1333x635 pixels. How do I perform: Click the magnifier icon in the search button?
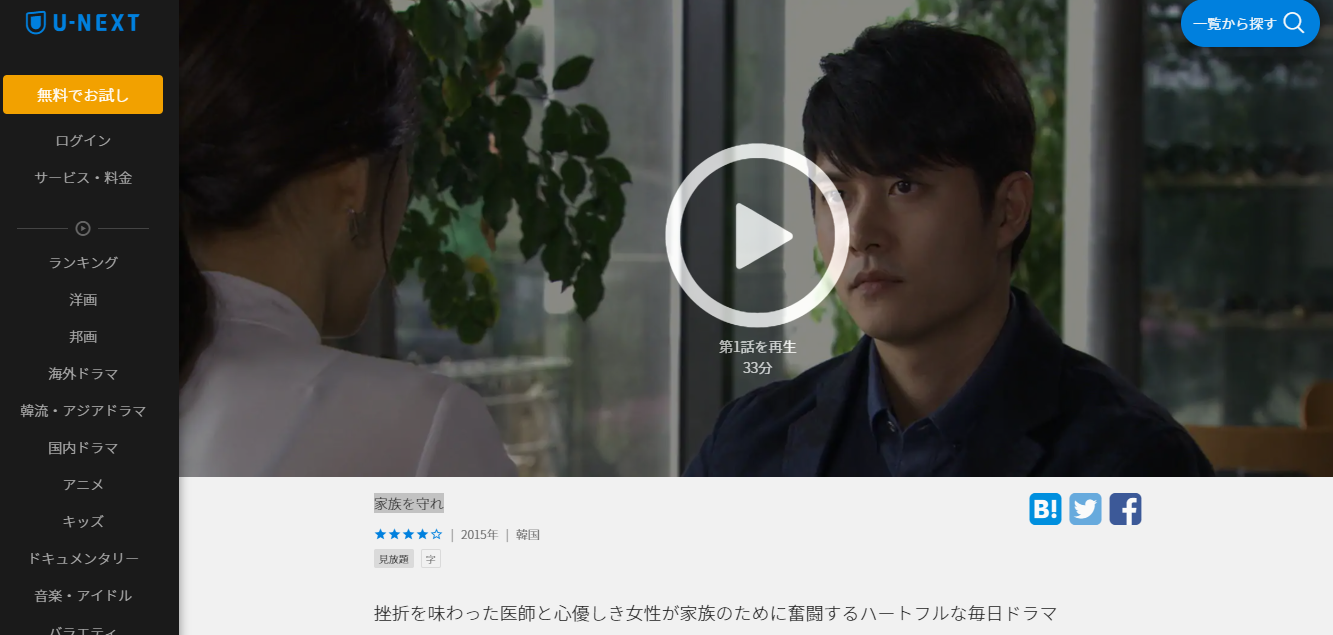1294,23
